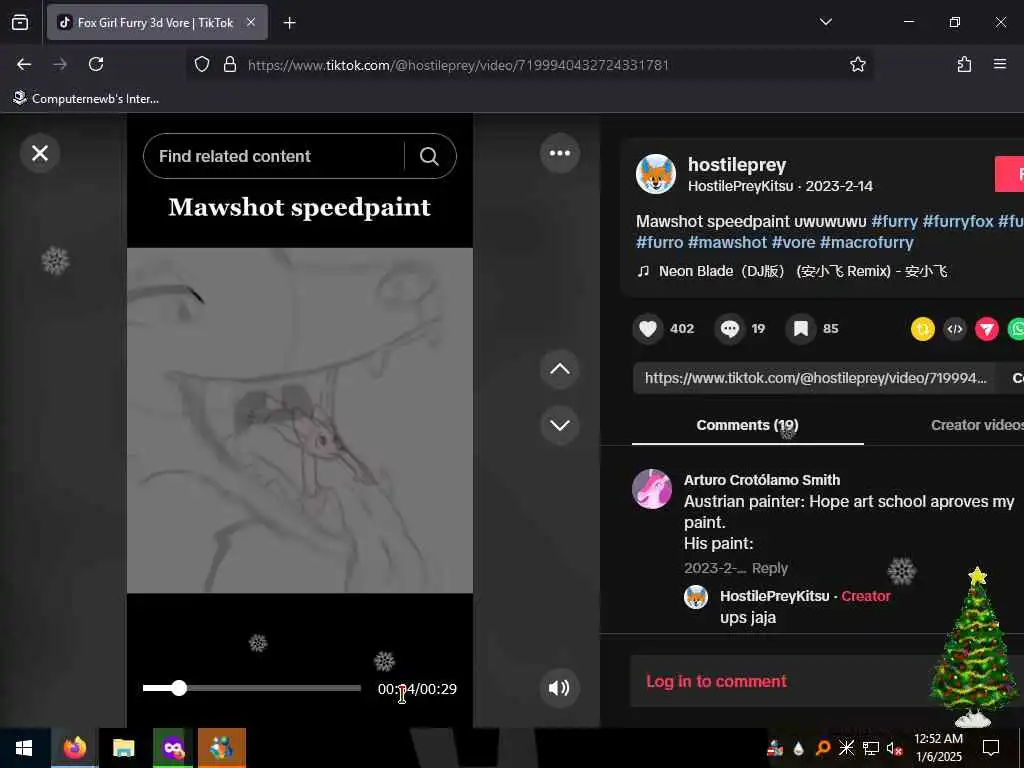Screen dimensions: 1024x768
Task: Open Arturo Crotólamo Smith's avatar
Action: pyautogui.click(x=652, y=488)
